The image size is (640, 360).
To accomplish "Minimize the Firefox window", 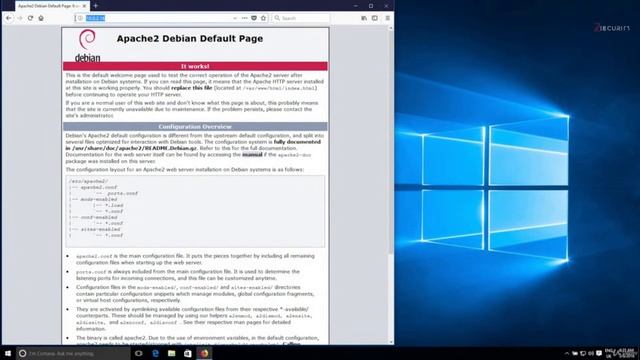I will point(356,6).
